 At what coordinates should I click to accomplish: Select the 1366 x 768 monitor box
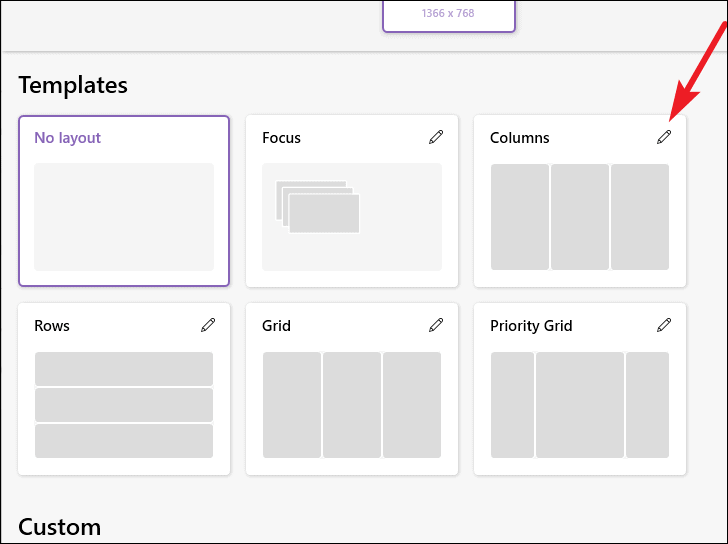448,15
